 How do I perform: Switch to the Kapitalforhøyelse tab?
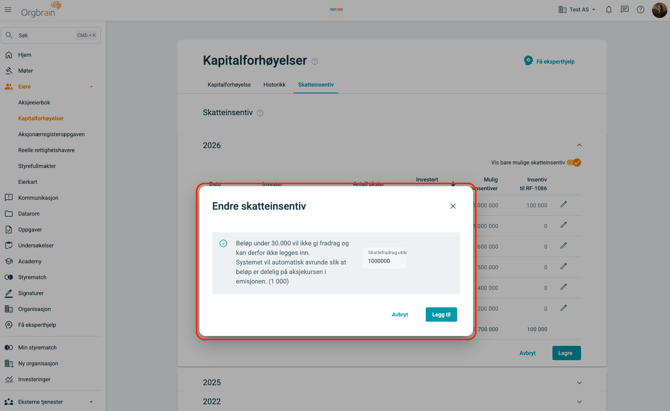[x=229, y=85]
